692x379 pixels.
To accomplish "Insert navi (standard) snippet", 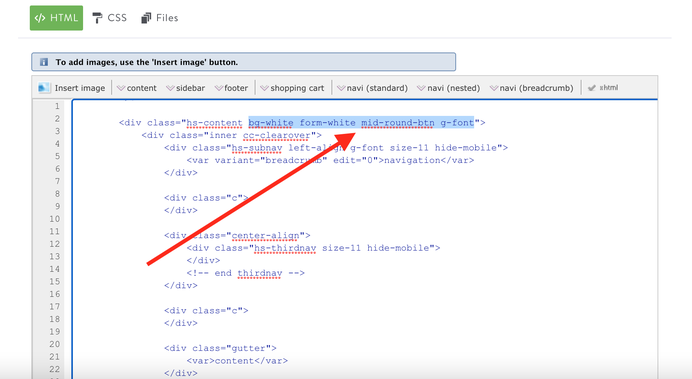I will 372,88.
